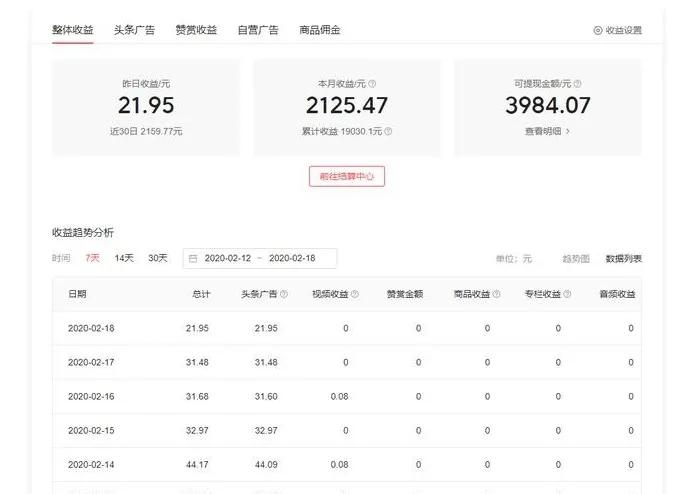Select the 2020-02-15 date row cell

tap(91, 430)
